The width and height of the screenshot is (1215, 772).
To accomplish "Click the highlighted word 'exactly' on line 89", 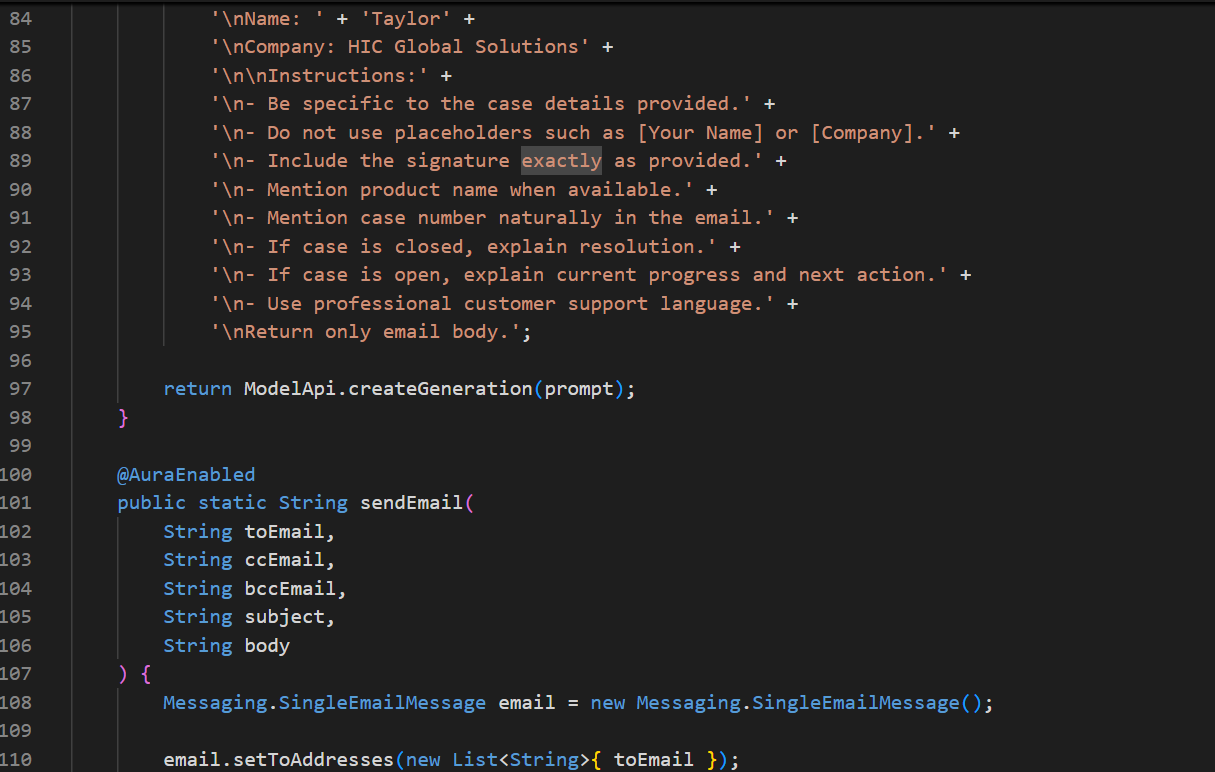I will [x=562, y=160].
